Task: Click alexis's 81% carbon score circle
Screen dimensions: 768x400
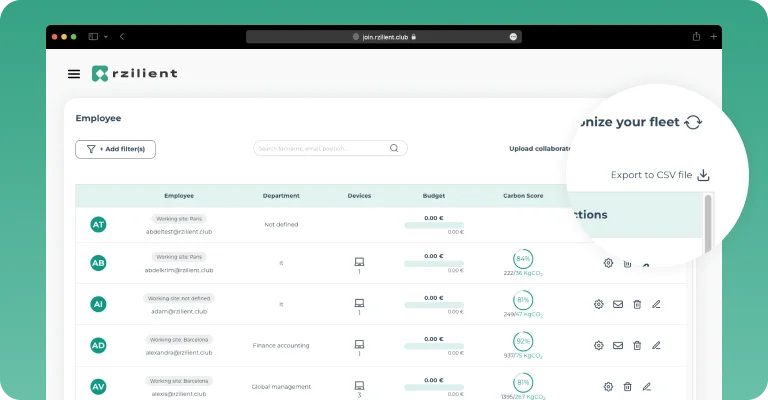Action: [x=523, y=382]
